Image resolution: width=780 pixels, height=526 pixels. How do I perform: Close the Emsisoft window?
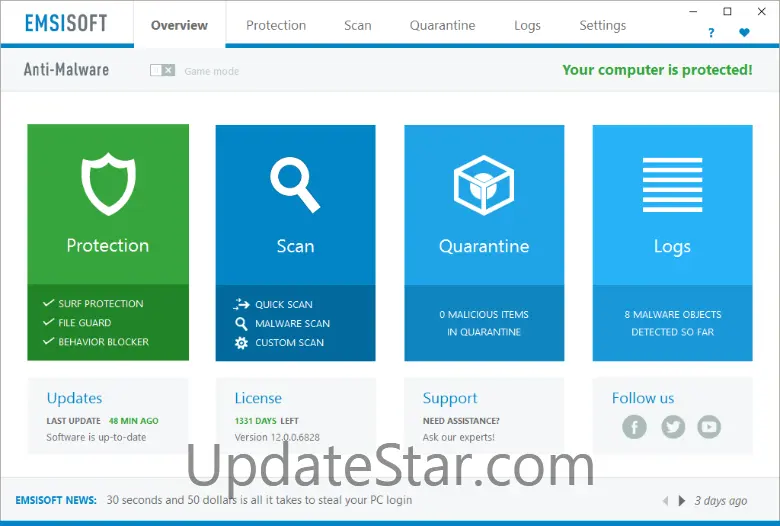pyautogui.click(x=762, y=11)
